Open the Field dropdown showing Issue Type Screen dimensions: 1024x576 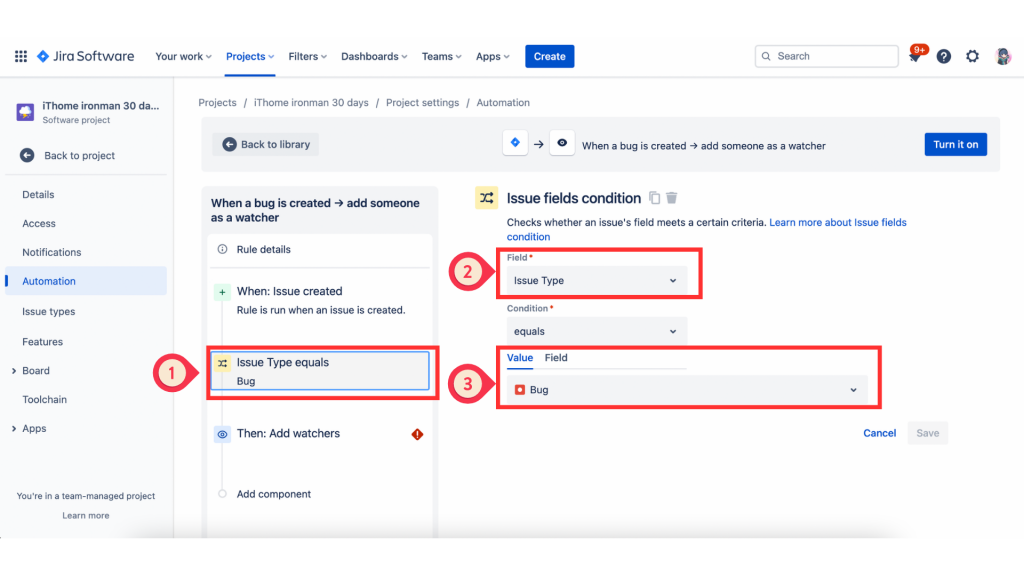tap(597, 281)
